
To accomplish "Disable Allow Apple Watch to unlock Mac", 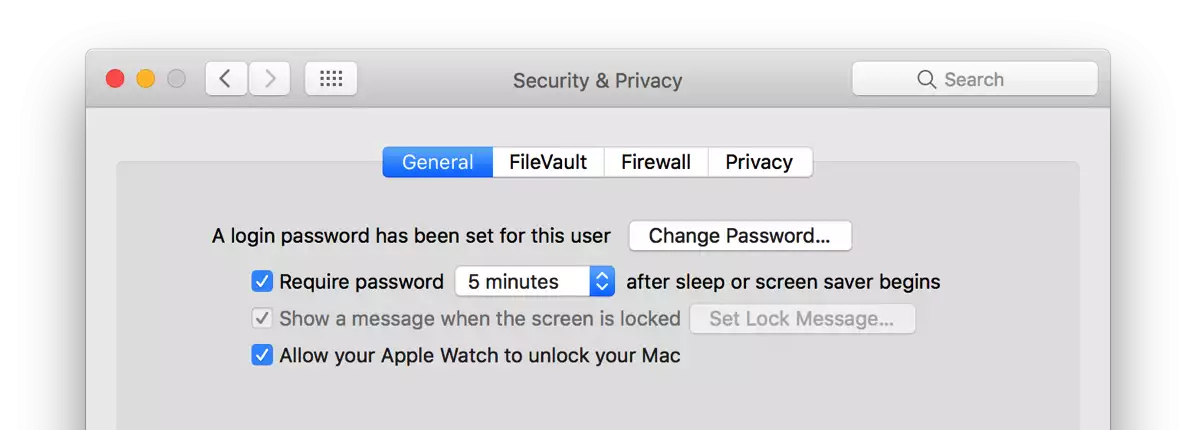I will point(262,355).
